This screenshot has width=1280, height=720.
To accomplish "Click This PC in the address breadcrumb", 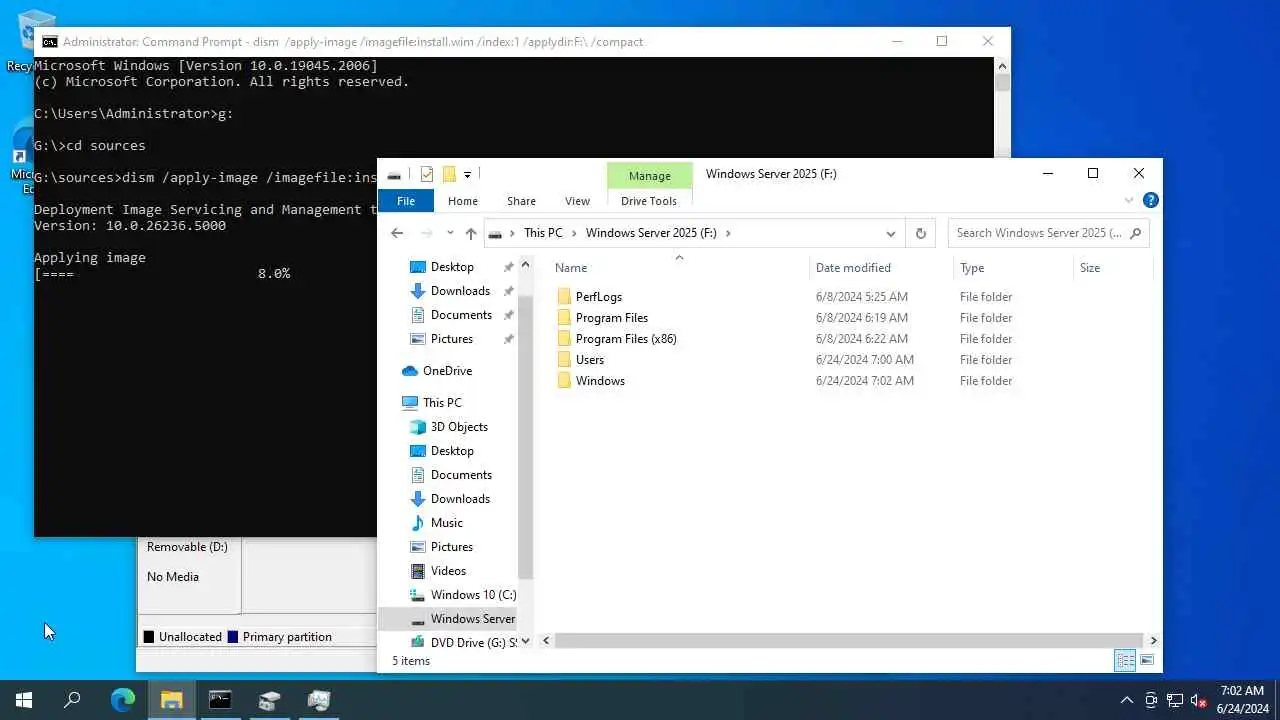I will pos(543,233).
